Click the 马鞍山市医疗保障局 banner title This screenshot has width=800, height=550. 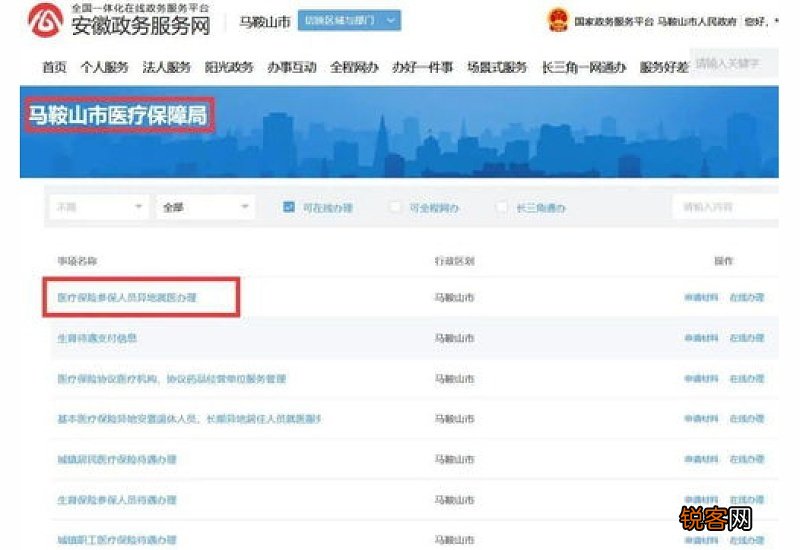(x=118, y=115)
